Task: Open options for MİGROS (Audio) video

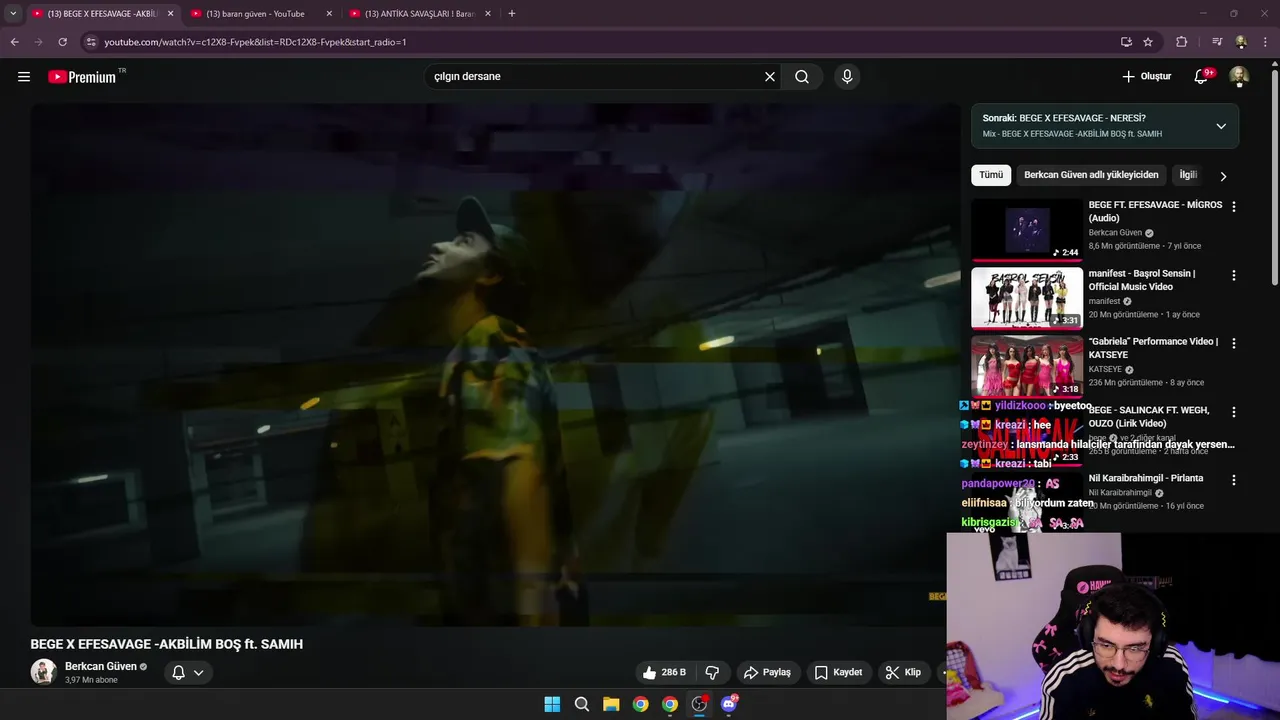Action: click(1233, 206)
